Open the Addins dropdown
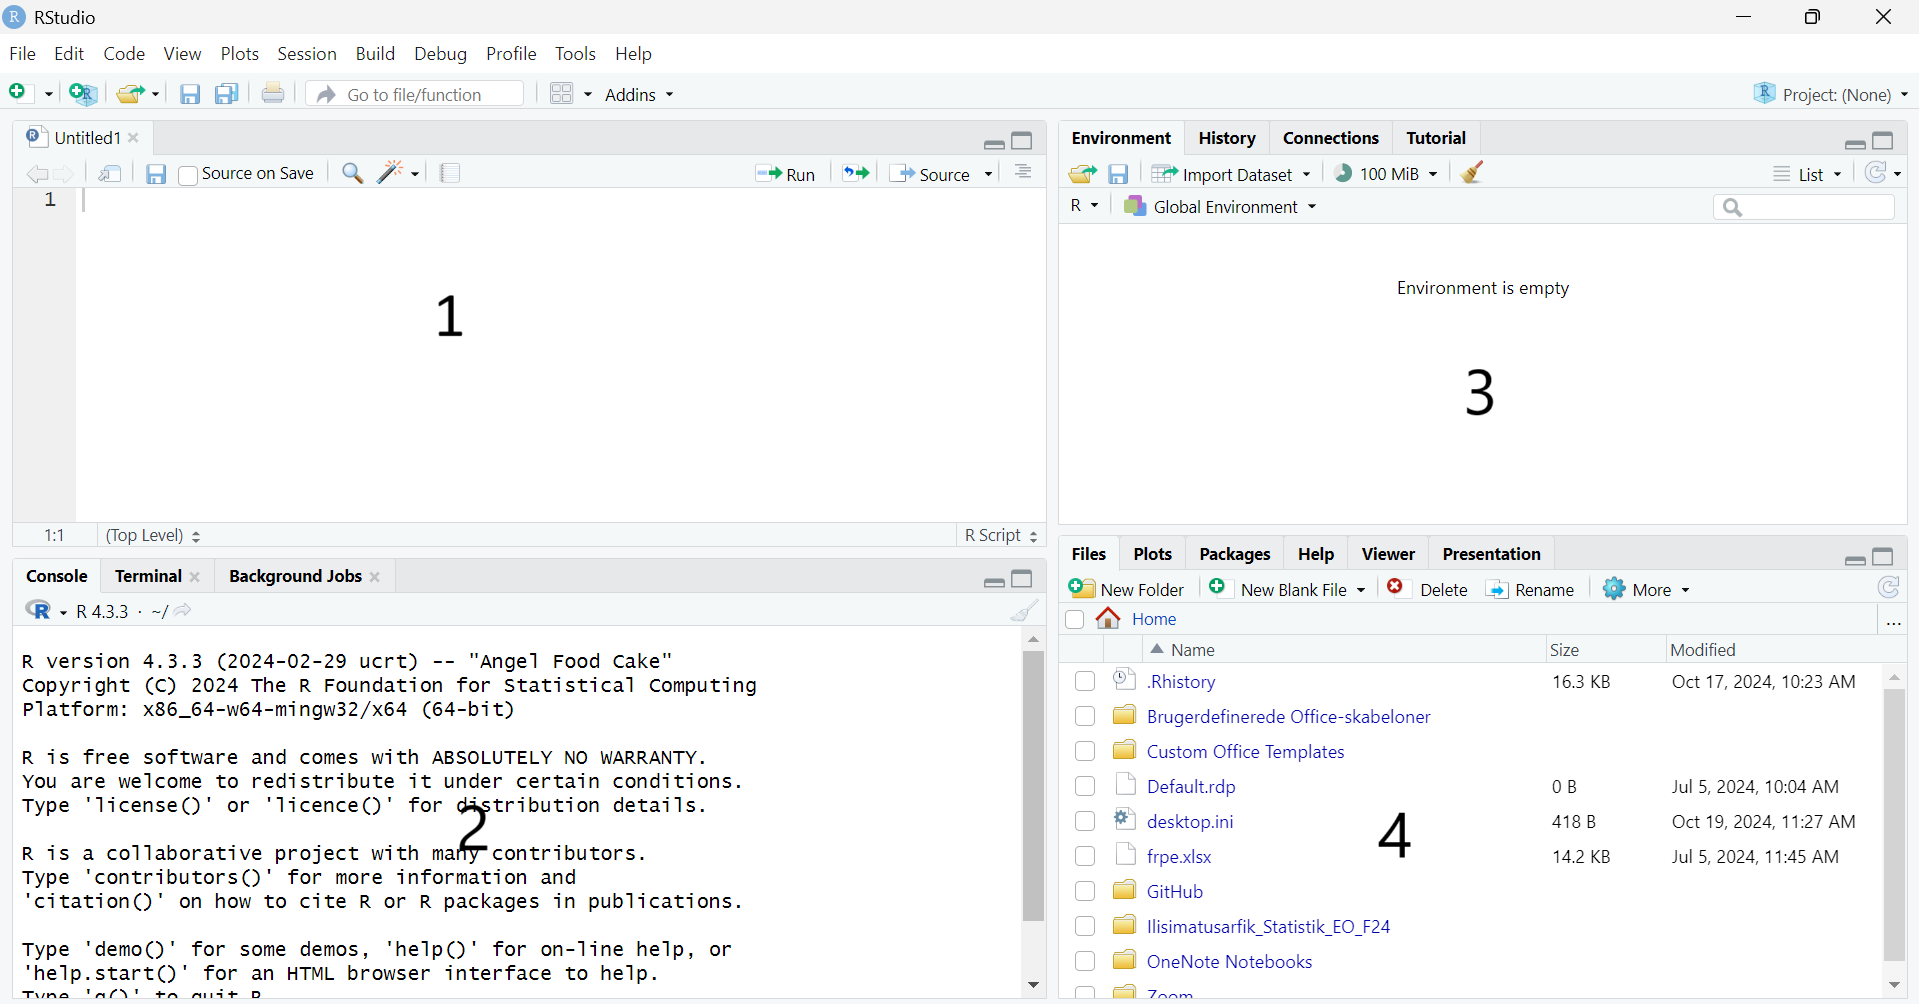The width and height of the screenshot is (1919, 1004). 639,94
